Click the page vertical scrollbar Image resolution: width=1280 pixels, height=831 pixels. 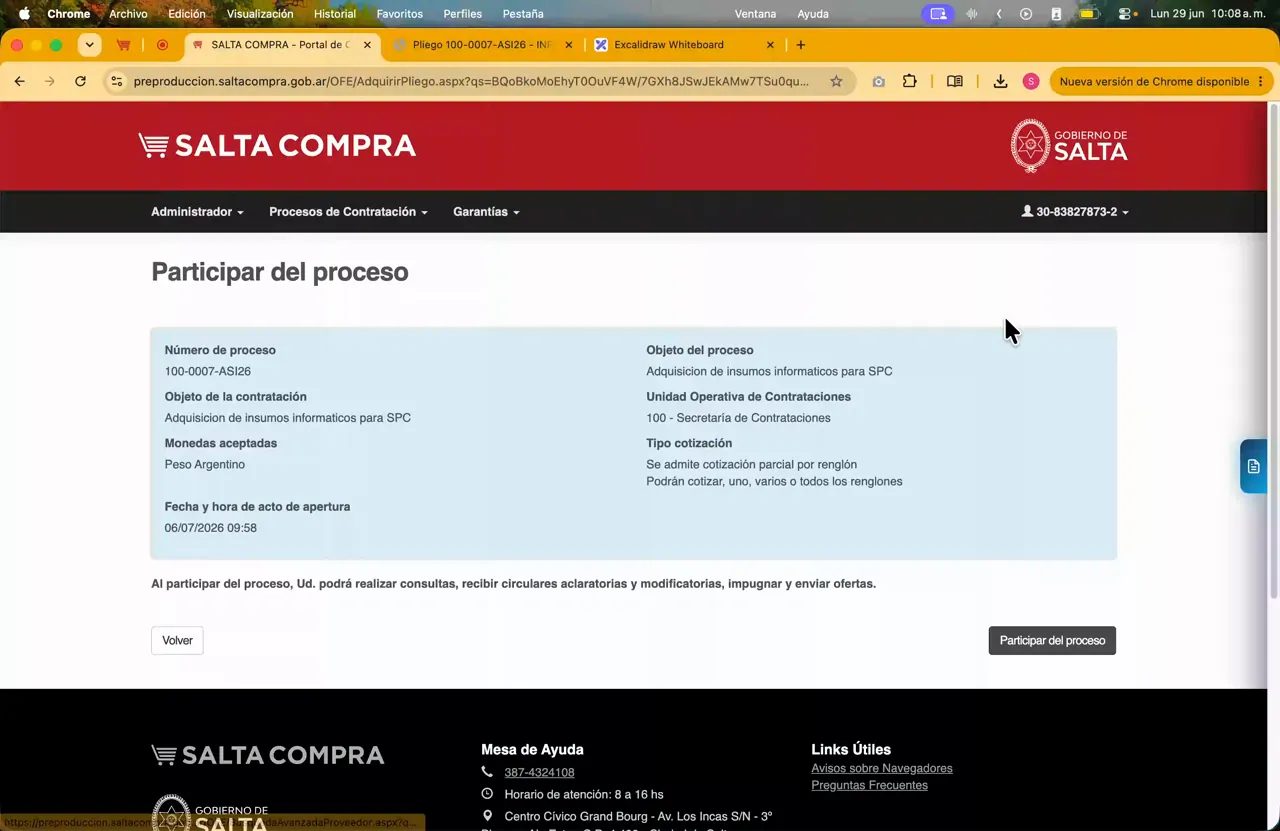tap(1273, 350)
